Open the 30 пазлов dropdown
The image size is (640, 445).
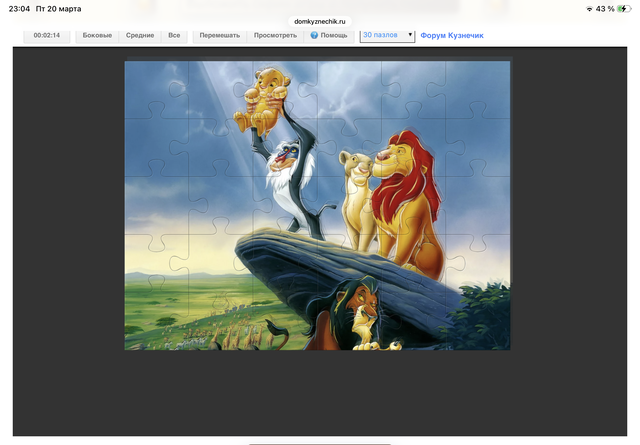coord(387,36)
